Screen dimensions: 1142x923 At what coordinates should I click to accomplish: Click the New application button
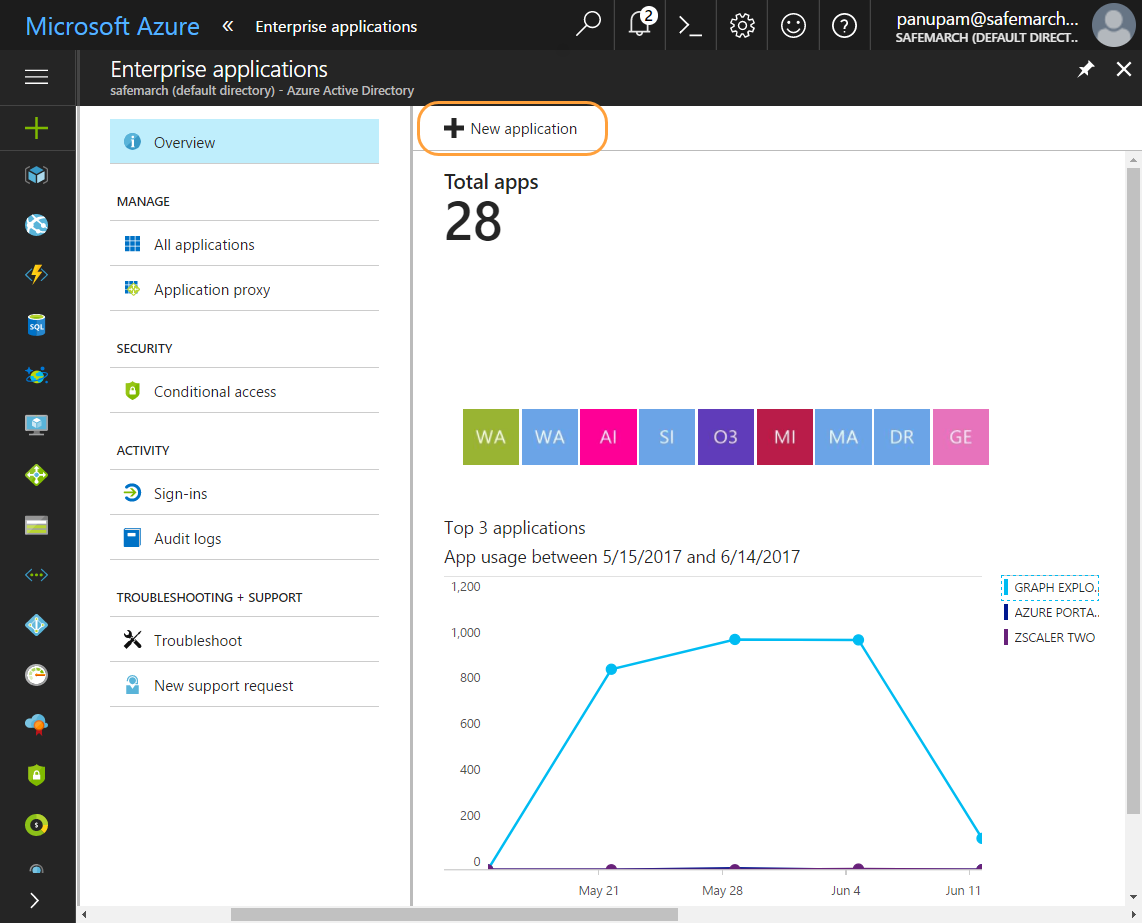[511, 128]
